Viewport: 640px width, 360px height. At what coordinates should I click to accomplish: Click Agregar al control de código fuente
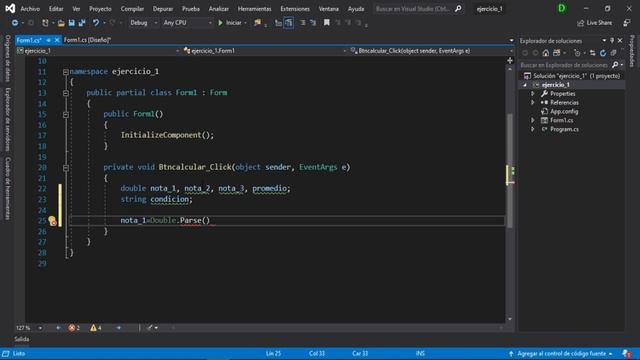561,353
